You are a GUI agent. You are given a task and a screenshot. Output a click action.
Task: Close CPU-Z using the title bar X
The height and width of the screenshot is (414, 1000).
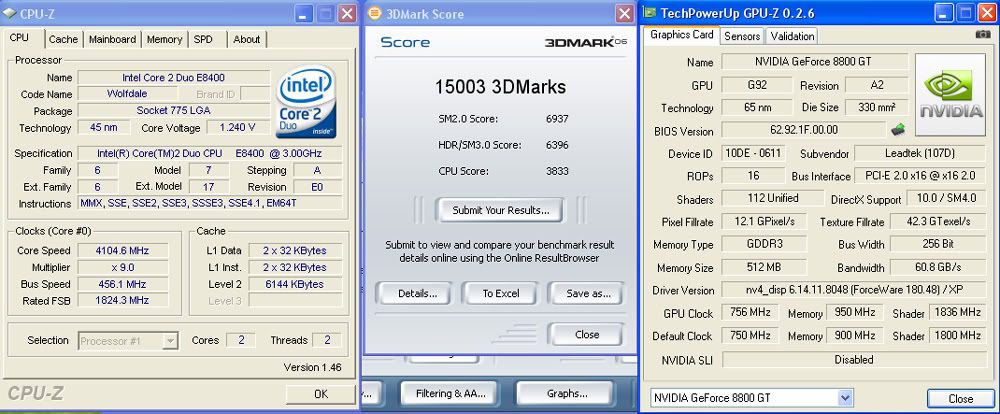347,13
